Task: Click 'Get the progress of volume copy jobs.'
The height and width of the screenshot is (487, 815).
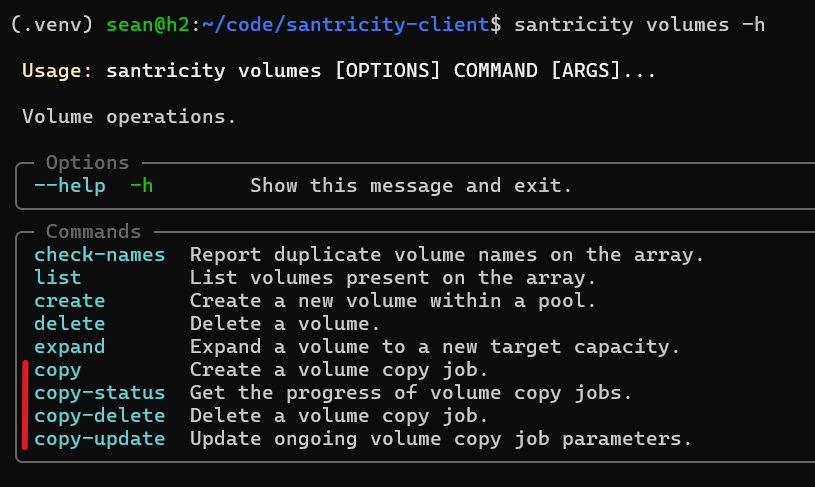Action: point(411,393)
